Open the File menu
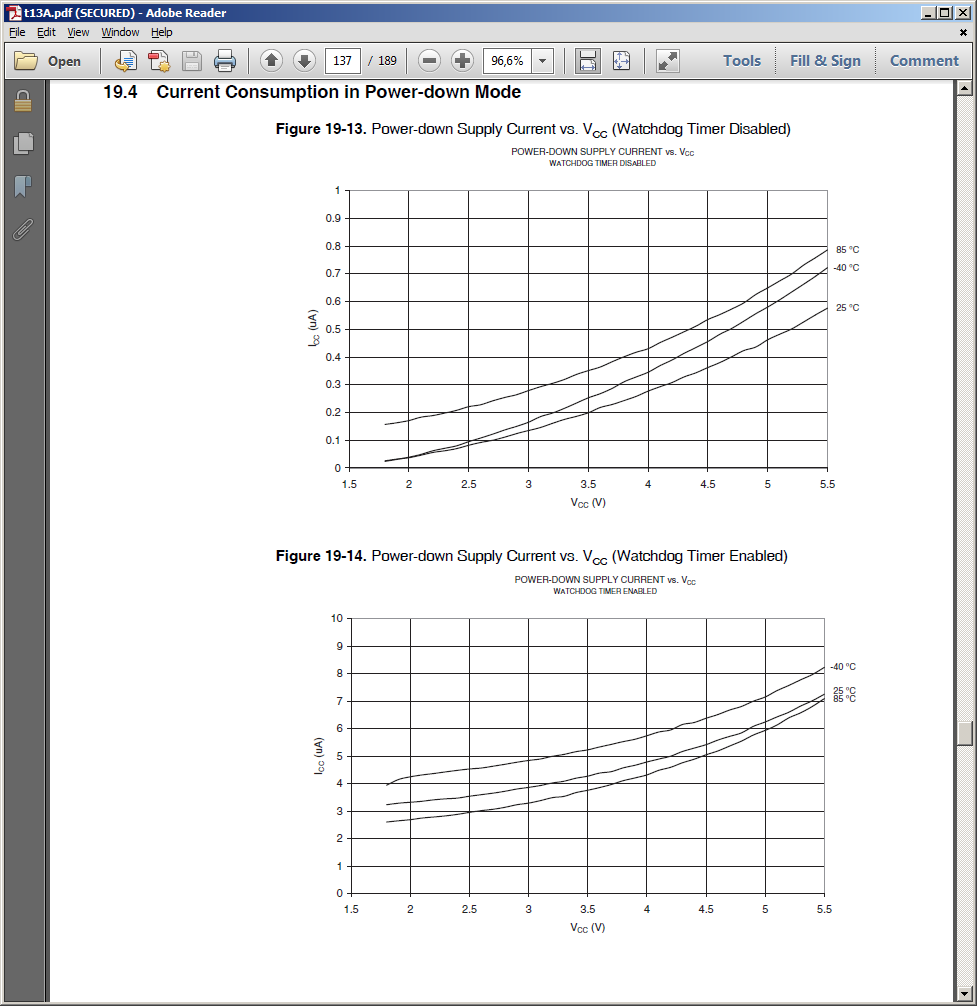This screenshot has height=1006, width=977. (17, 32)
